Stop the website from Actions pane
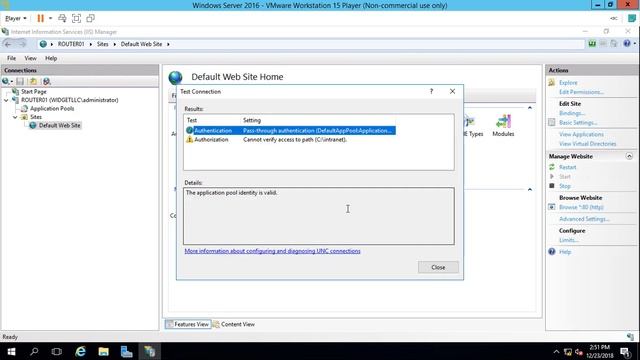 click(564, 186)
